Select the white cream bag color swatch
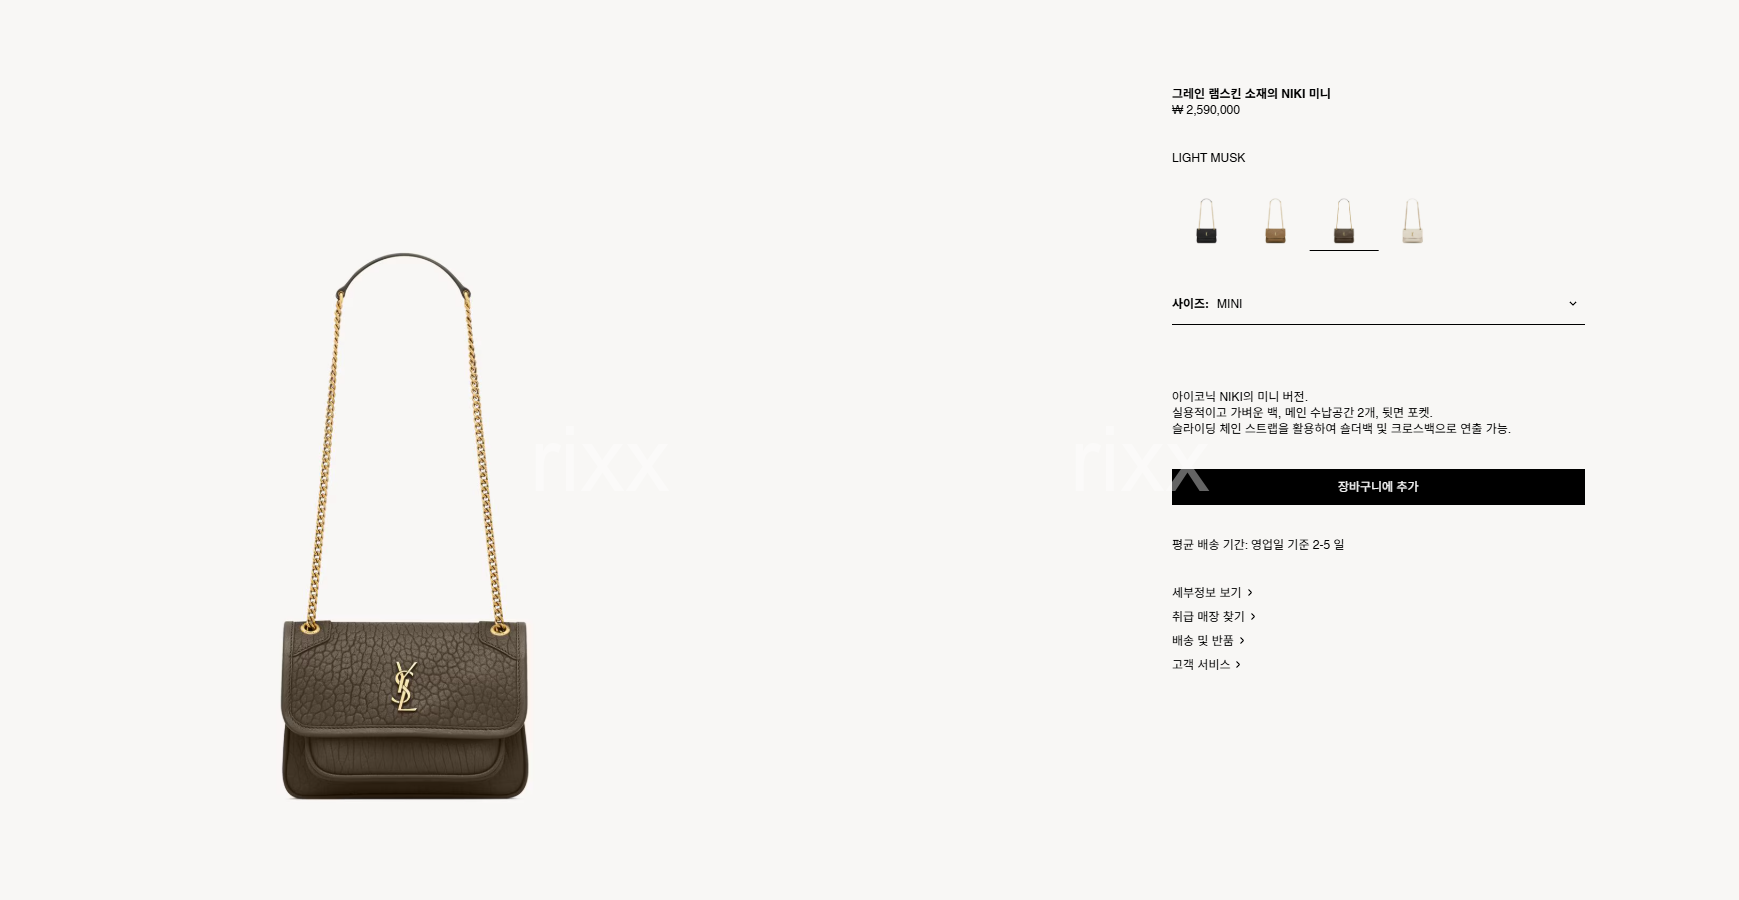Image resolution: width=1739 pixels, height=900 pixels. pos(1412,221)
